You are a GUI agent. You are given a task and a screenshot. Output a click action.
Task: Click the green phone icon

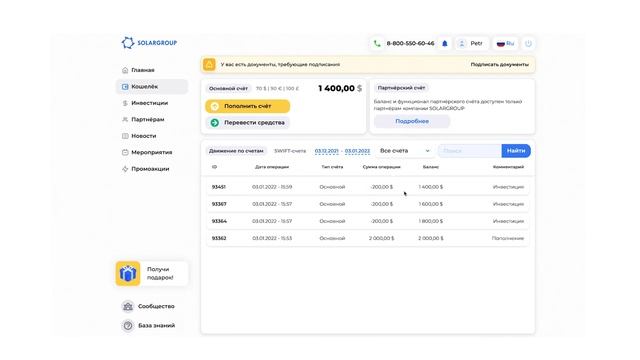[377, 43]
